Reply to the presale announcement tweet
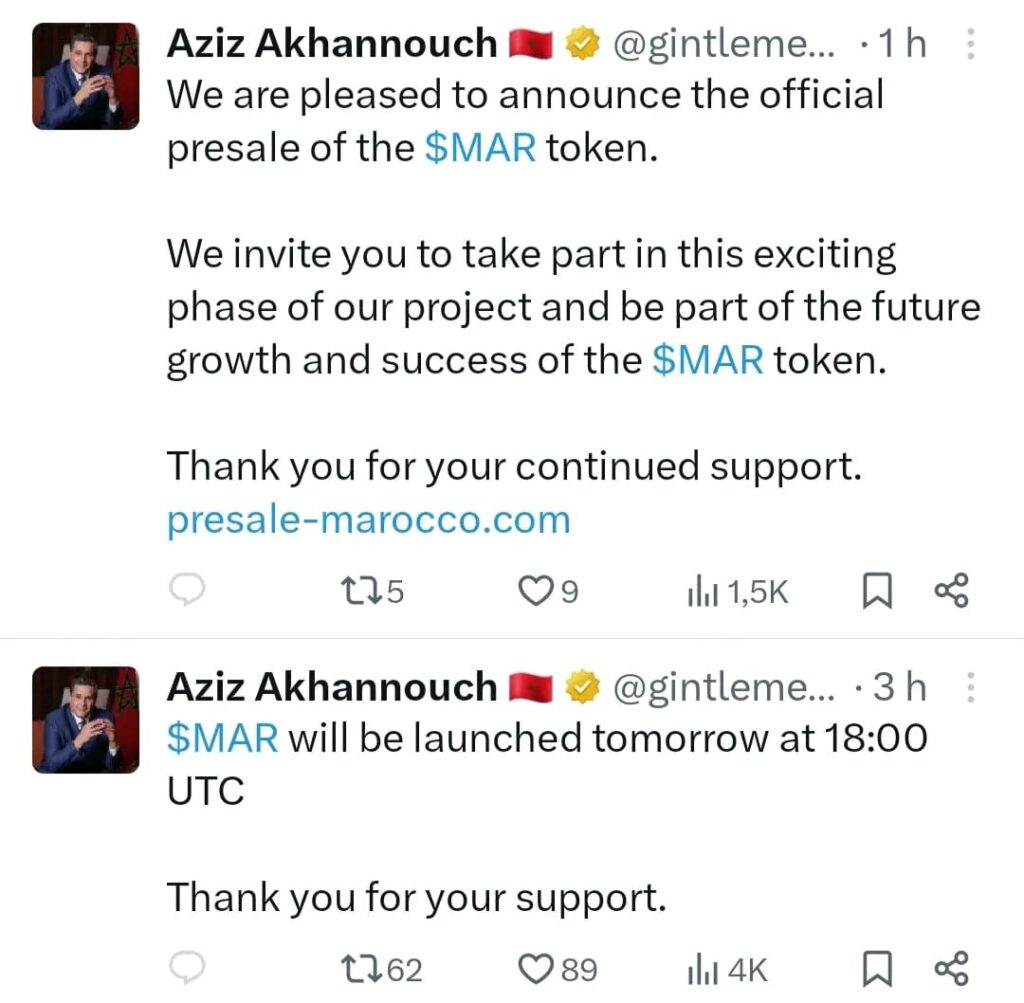 (186, 592)
